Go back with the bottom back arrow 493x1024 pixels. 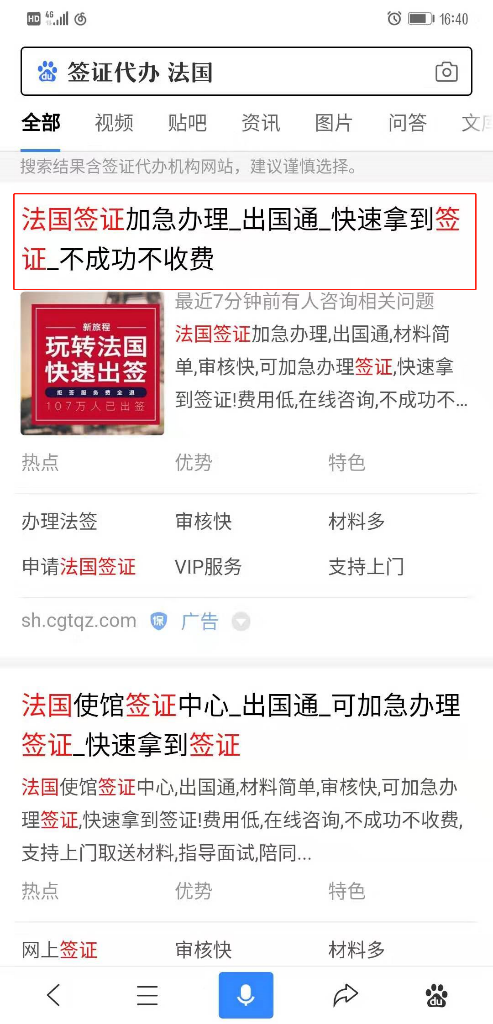[x=55, y=995]
